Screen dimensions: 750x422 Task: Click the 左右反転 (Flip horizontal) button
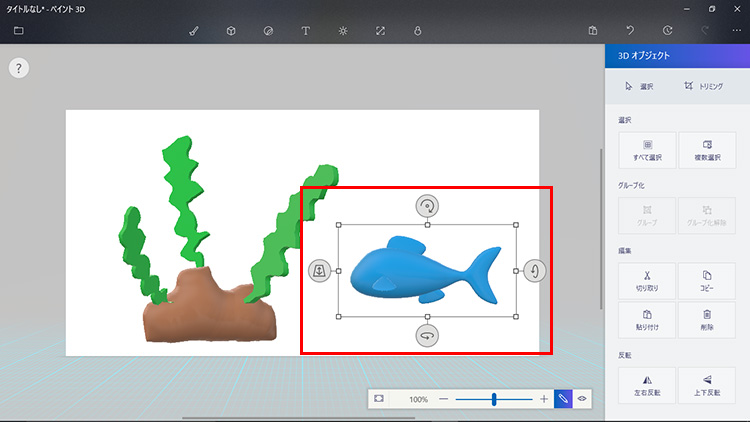tap(647, 385)
